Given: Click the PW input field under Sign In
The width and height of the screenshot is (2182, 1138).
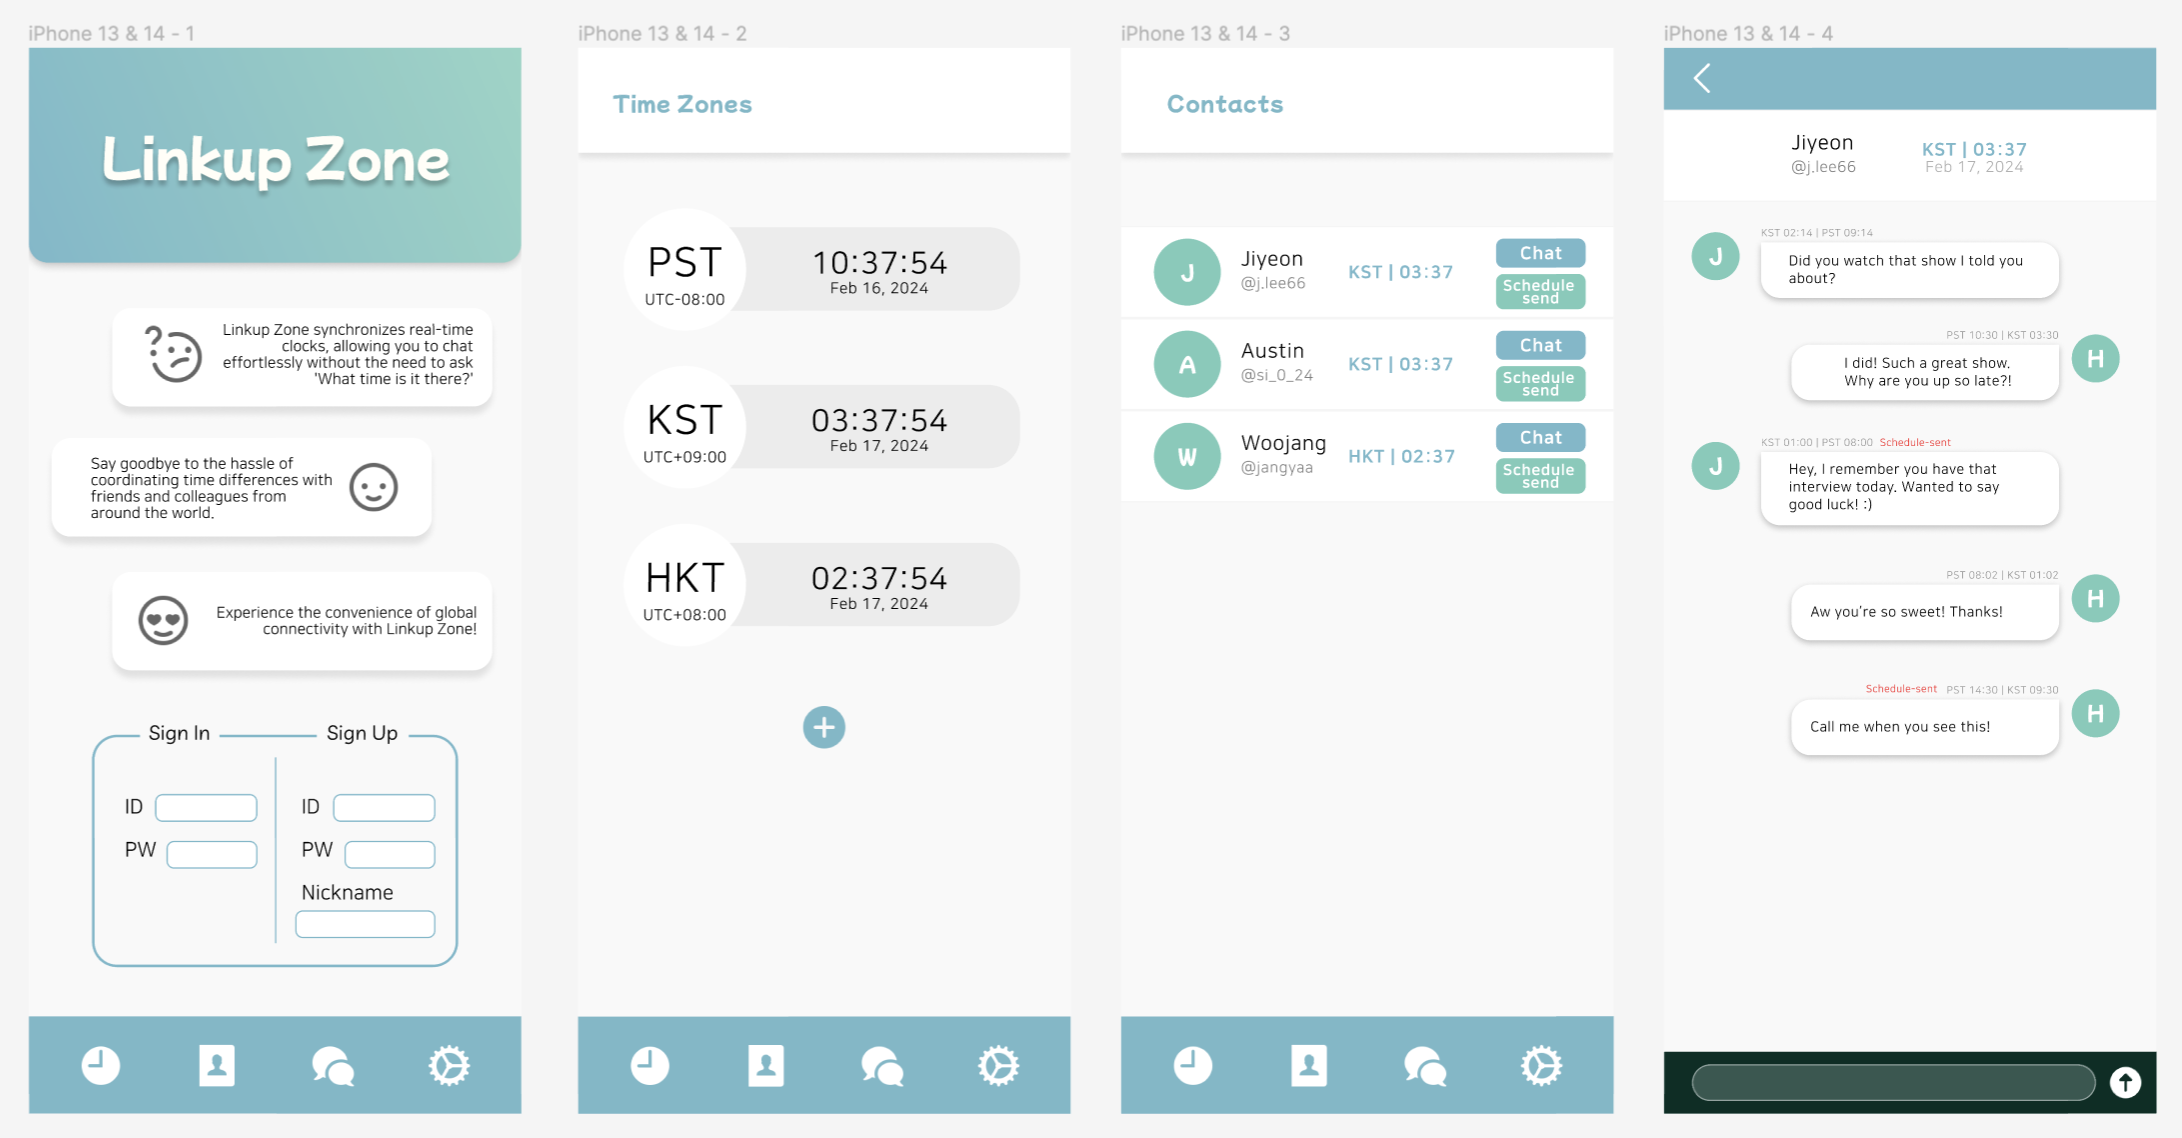Looking at the screenshot, I should pyautogui.click(x=208, y=851).
